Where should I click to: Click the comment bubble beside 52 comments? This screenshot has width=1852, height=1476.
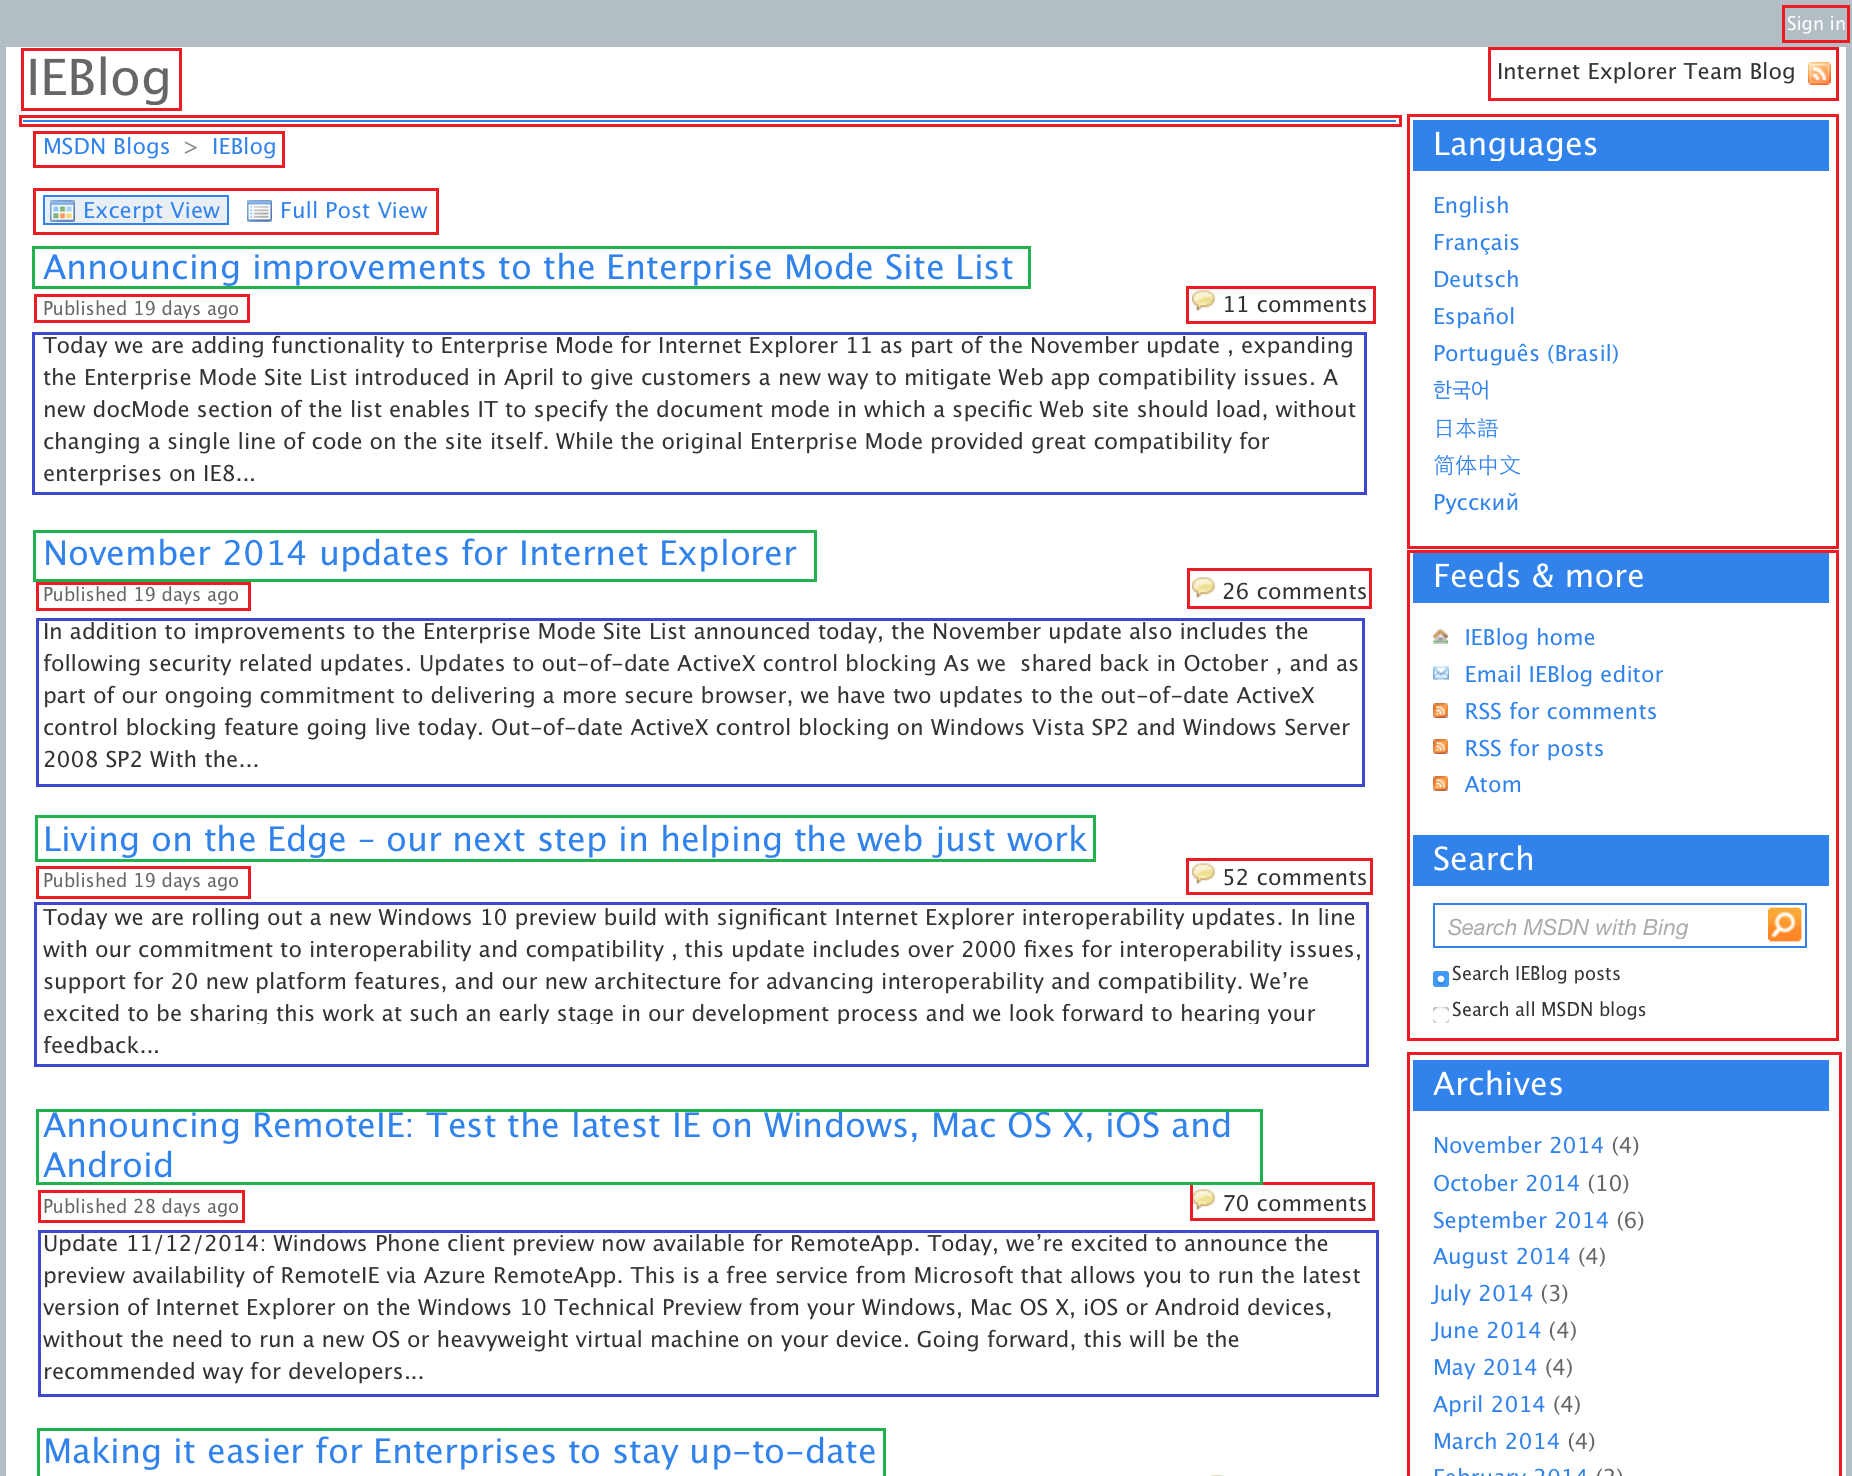click(x=1203, y=873)
